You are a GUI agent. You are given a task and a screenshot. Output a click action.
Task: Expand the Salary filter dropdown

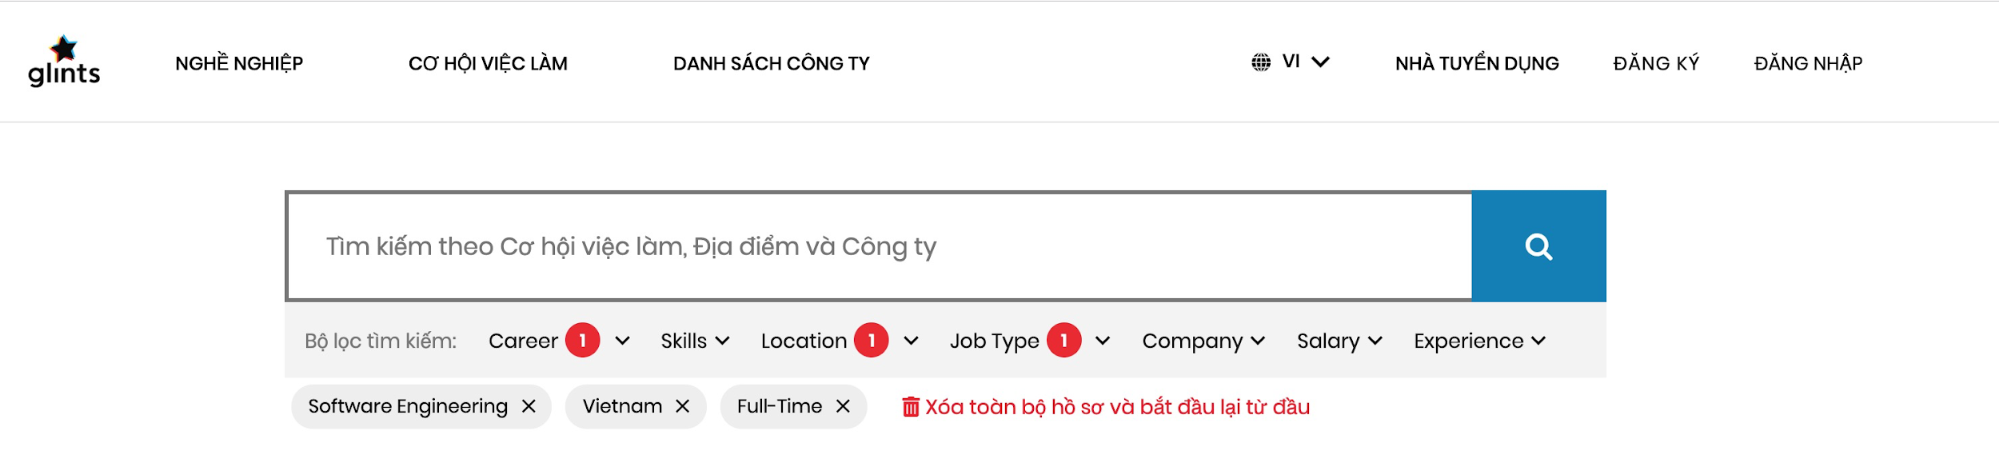[1339, 341]
